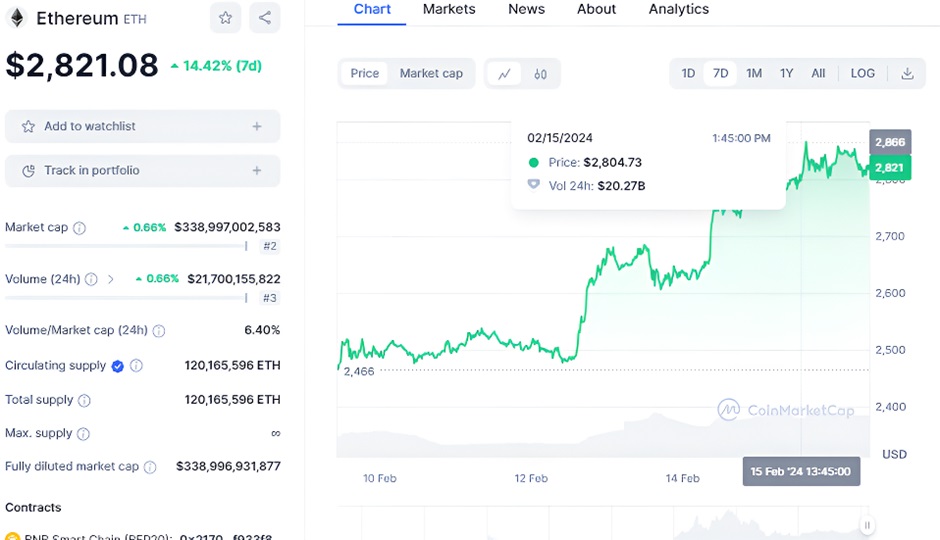Click the Contracts heading
This screenshot has width=940, height=540.
tap(33, 508)
